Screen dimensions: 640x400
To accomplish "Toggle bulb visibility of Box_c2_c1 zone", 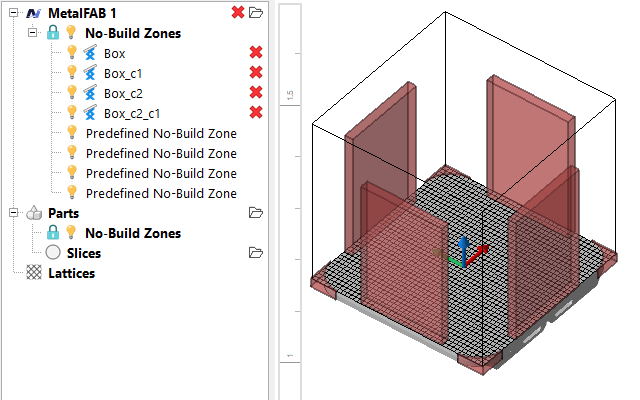I will (72, 112).
